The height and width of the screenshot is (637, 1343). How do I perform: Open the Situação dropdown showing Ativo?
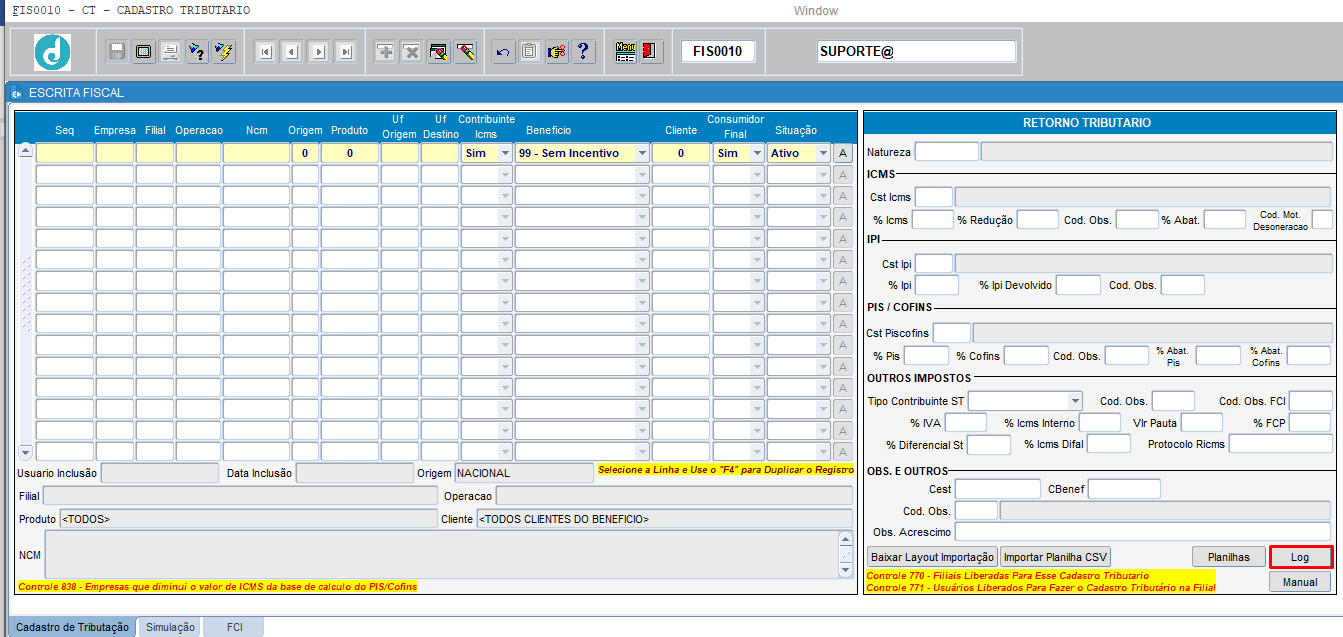pyautogui.click(x=823, y=153)
